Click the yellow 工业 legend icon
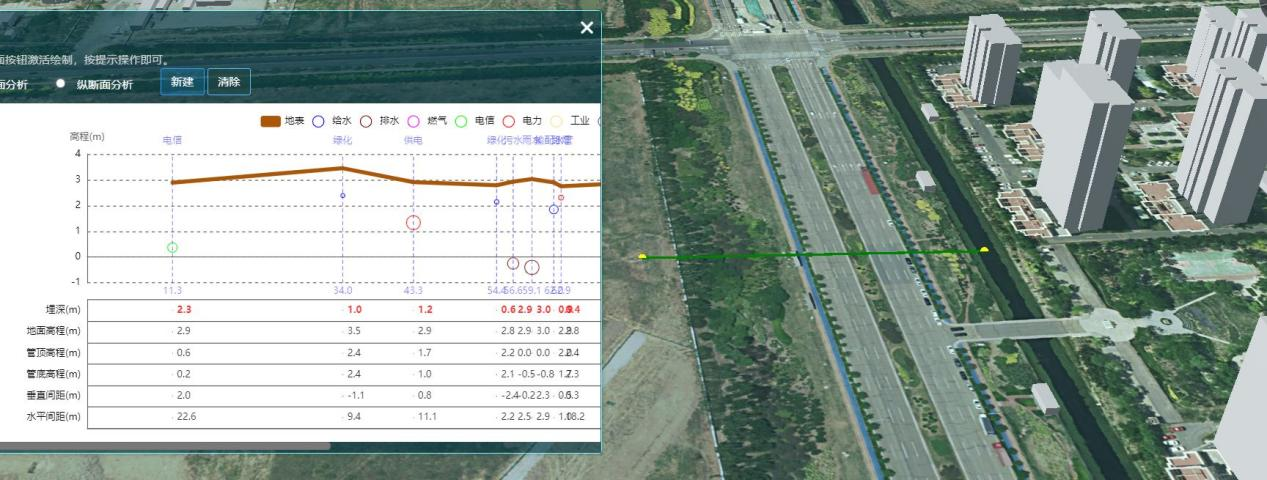1267x480 pixels. click(x=556, y=121)
